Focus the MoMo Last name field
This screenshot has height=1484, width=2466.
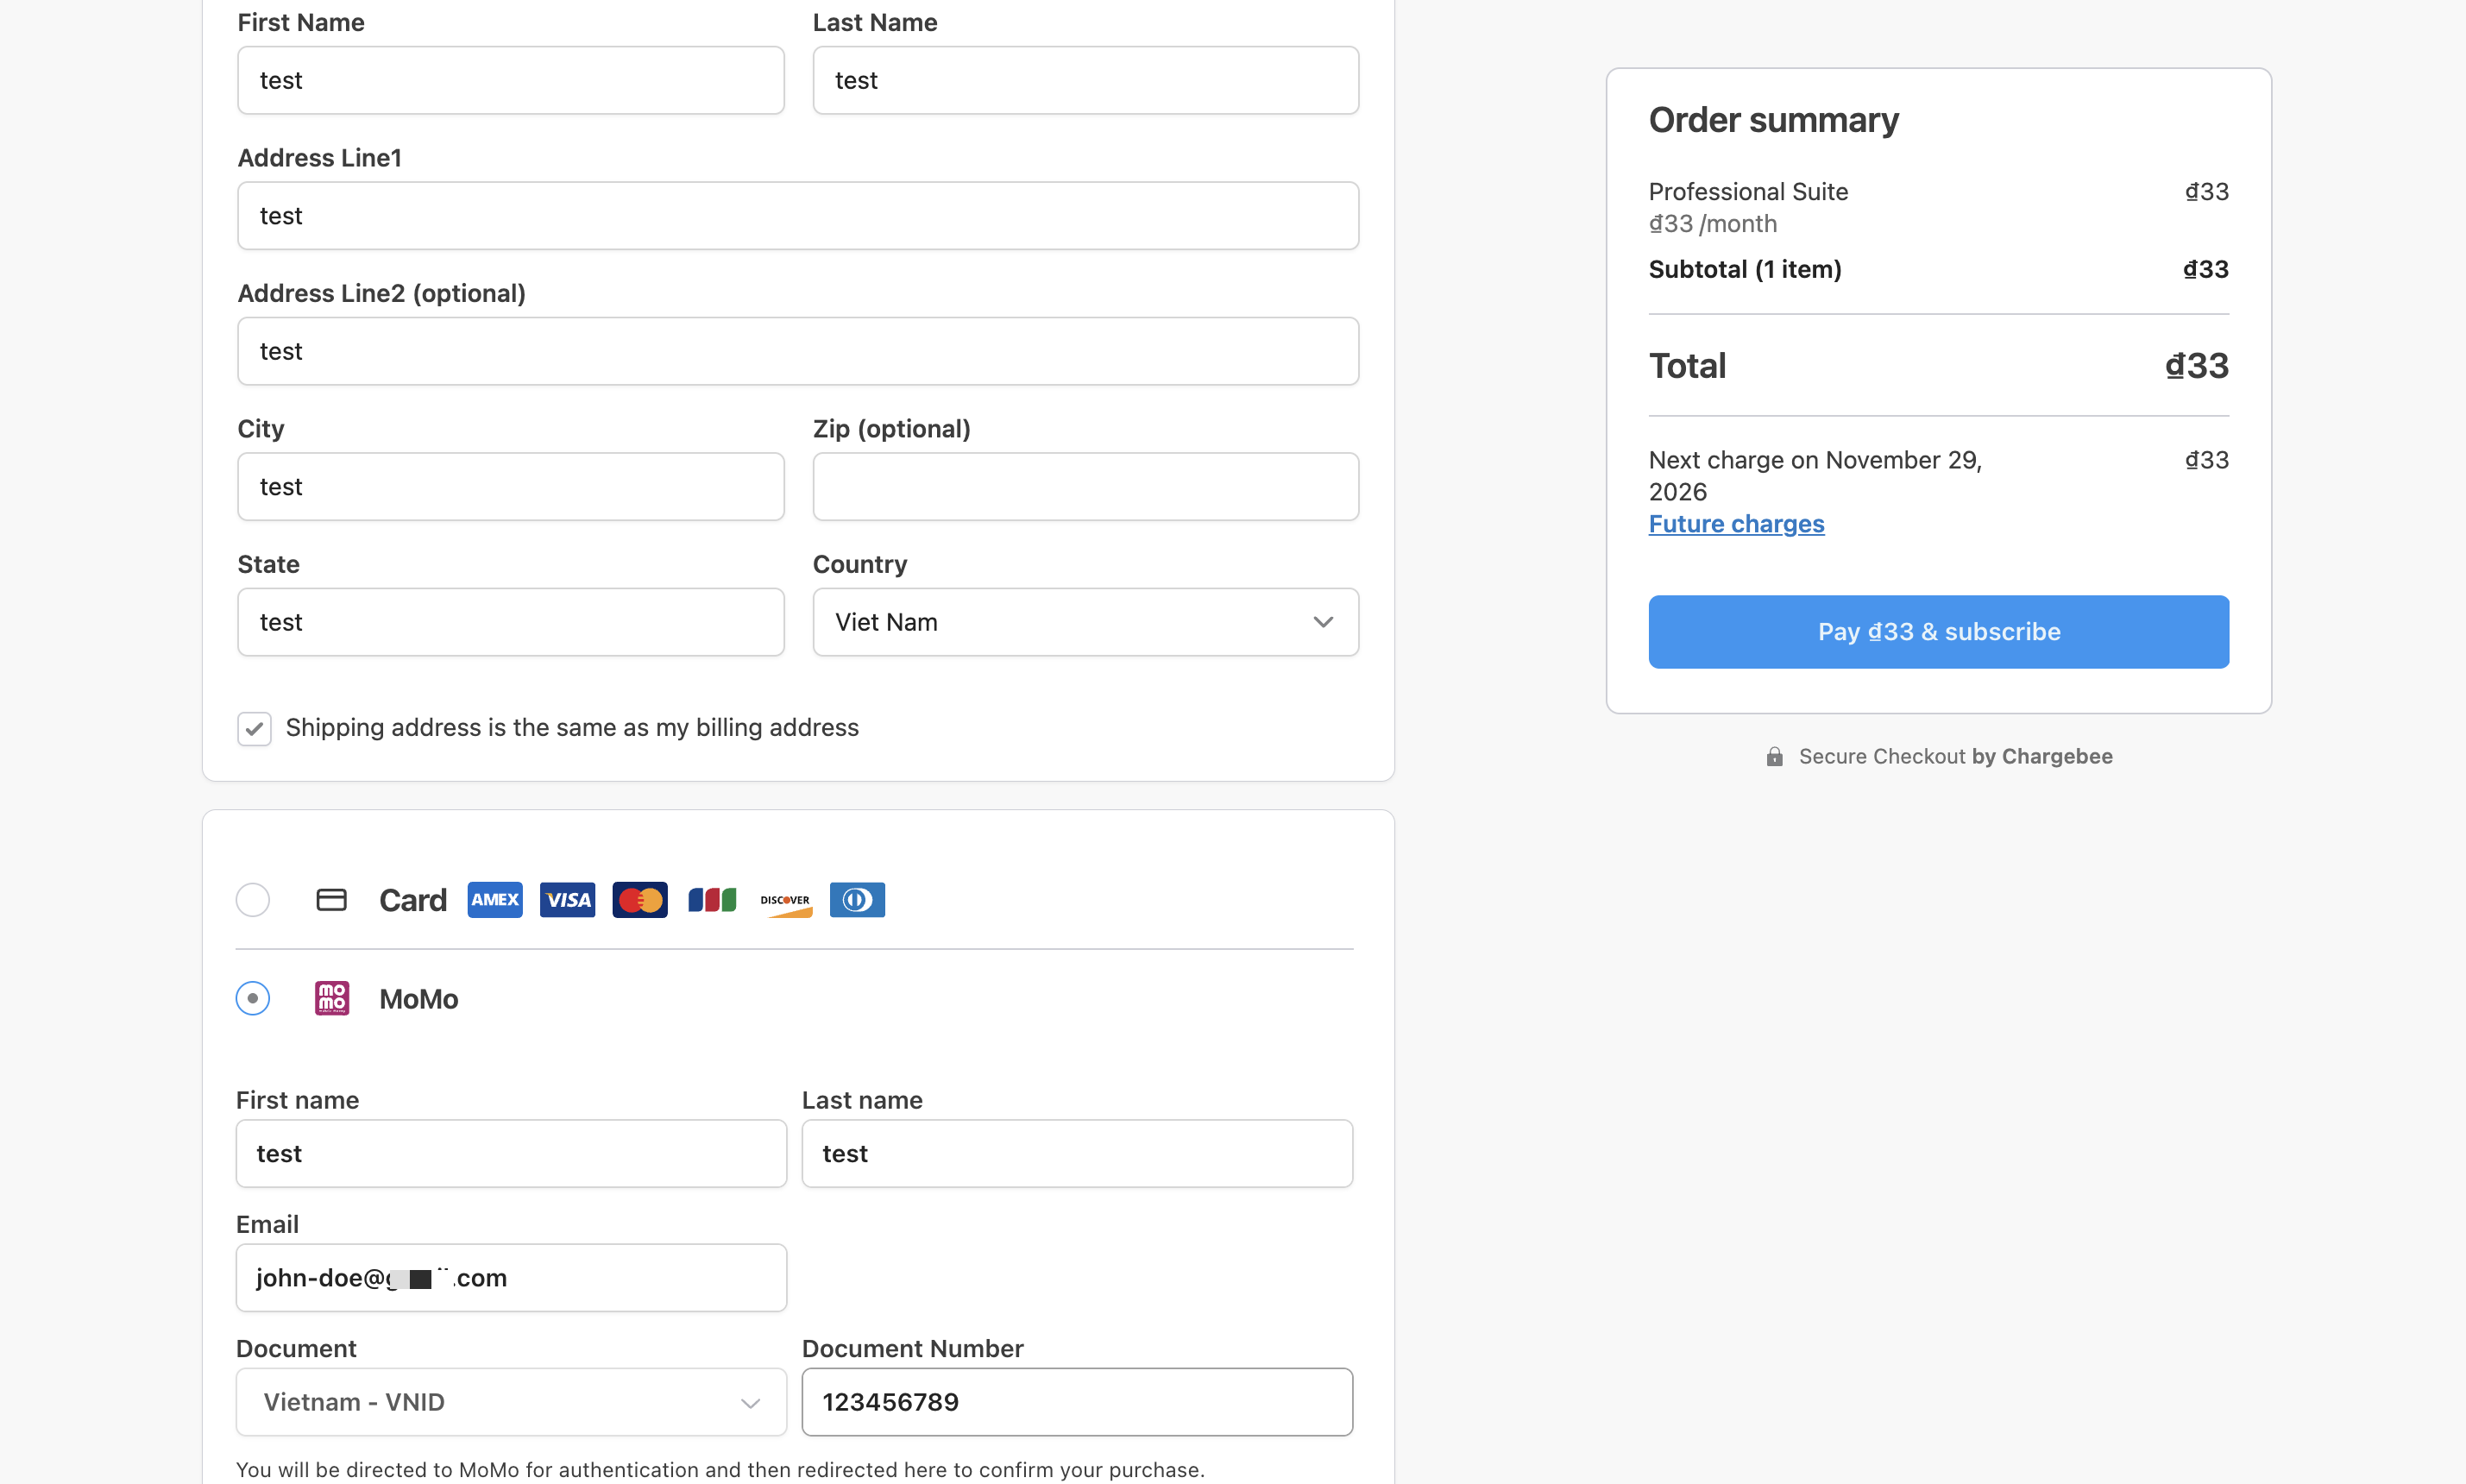click(1077, 1154)
